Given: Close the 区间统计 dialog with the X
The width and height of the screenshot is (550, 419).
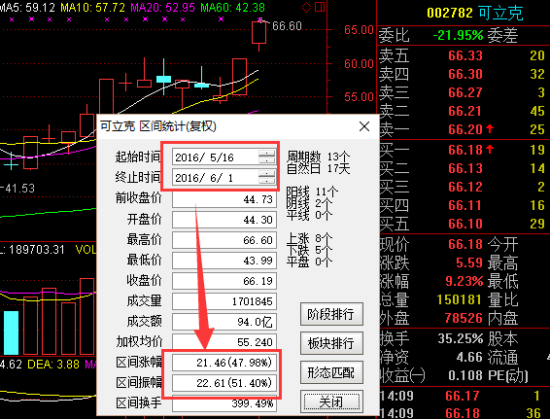Looking at the screenshot, I should pyautogui.click(x=364, y=126).
